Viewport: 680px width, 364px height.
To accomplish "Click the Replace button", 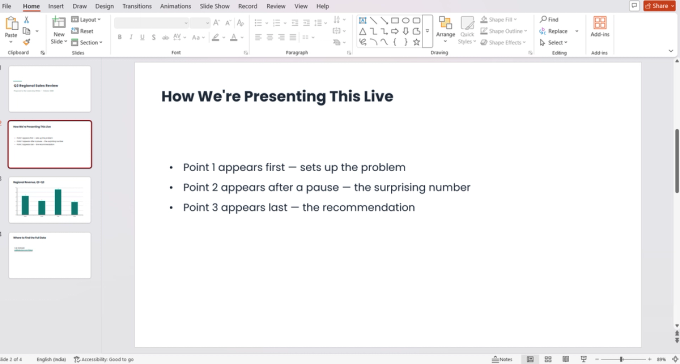I will (x=554, y=31).
